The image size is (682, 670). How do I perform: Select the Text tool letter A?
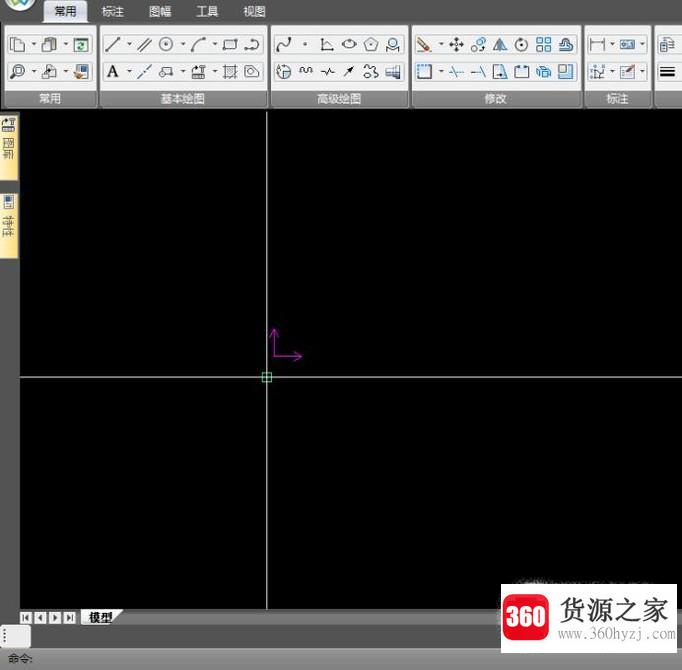pyautogui.click(x=113, y=72)
